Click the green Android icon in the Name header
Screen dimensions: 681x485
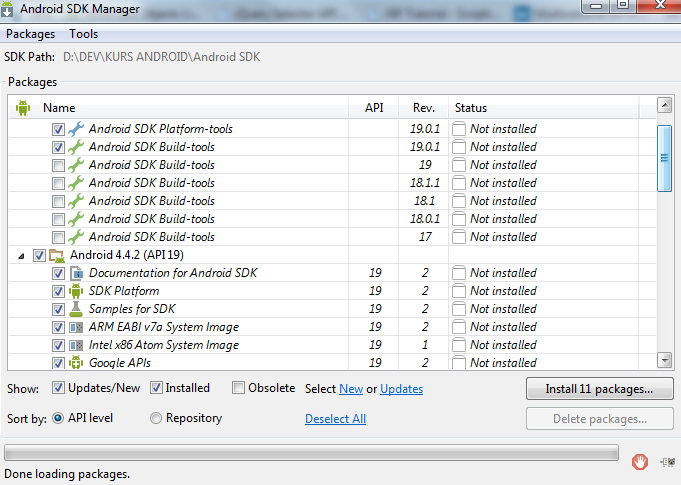23,108
